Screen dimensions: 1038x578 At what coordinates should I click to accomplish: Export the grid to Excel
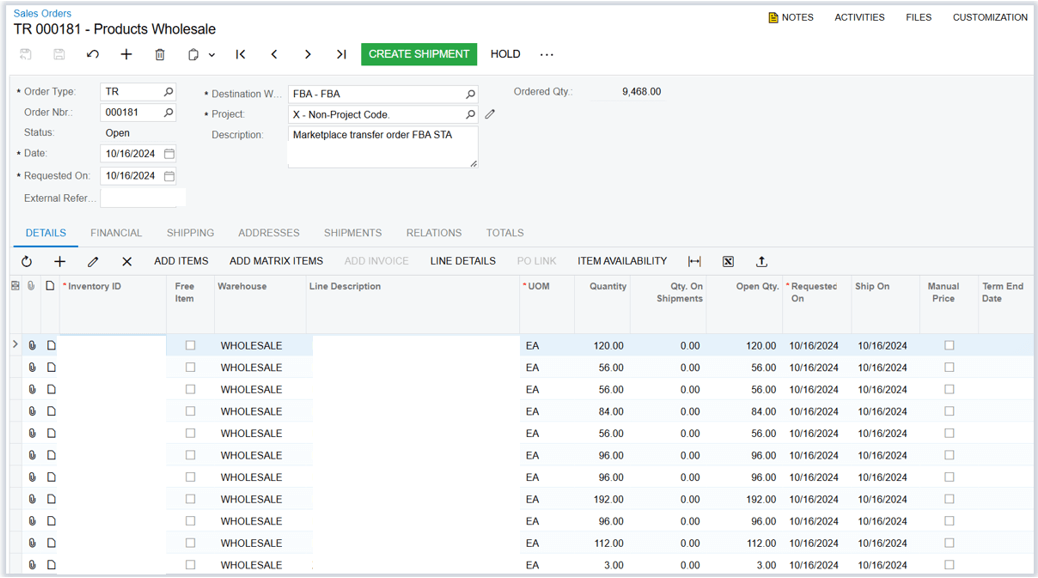[728, 262]
